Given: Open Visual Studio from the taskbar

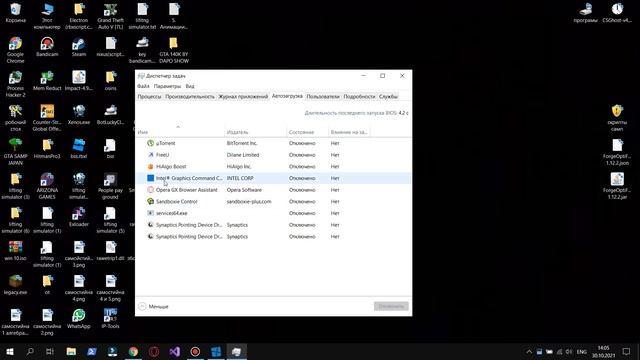Looking at the screenshot, I should [175, 351].
